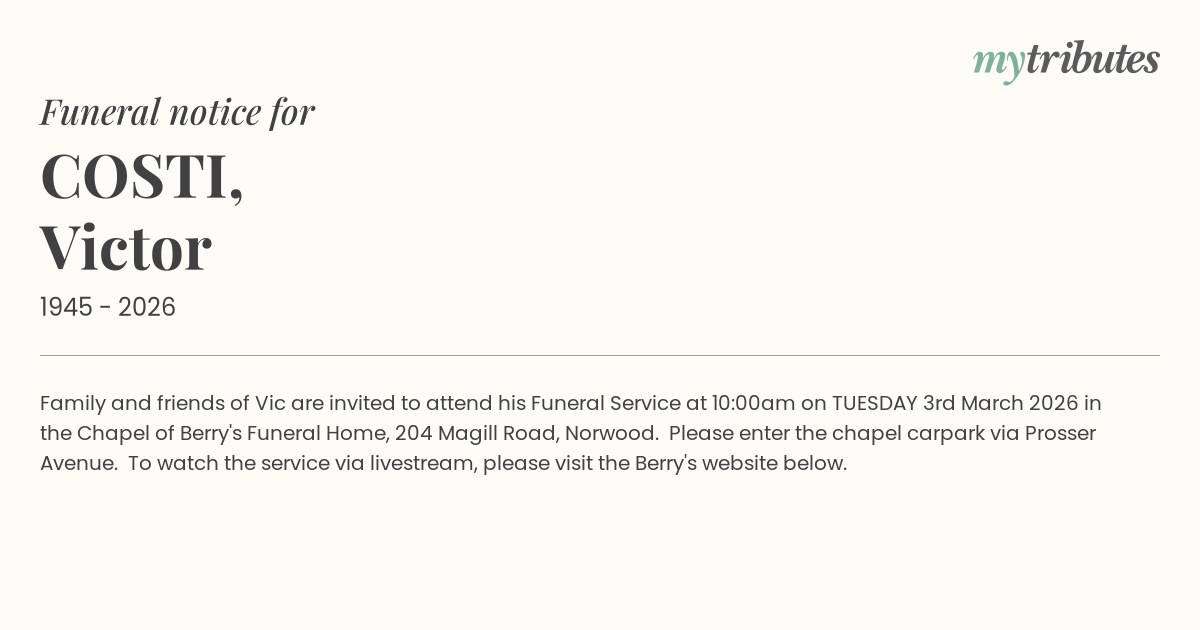1200x630 pixels.
Task: Click the words "Funeral Service" in the paragraph
Action: point(605,403)
